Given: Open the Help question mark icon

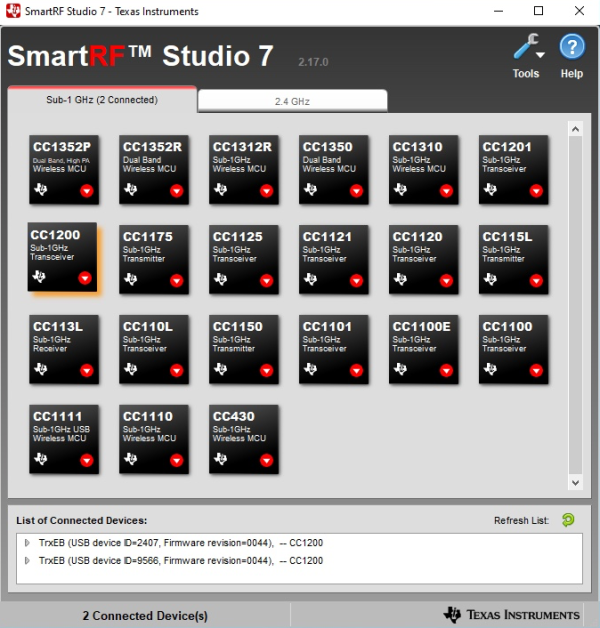Looking at the screenshot, I should [x=572, y=47].
